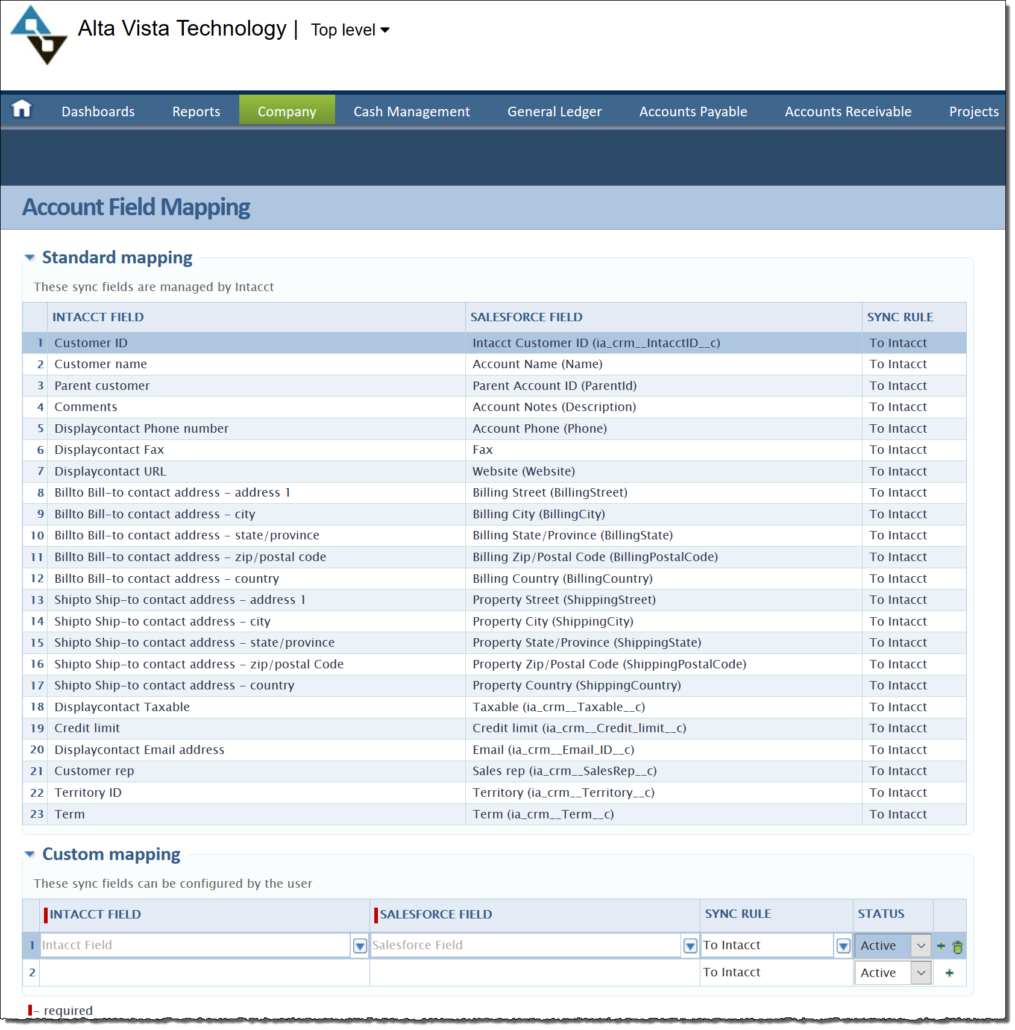Click the STATUS header in Custom mapping
This screenshot has width=1015, height=1030.
click(x=881, y=914)
